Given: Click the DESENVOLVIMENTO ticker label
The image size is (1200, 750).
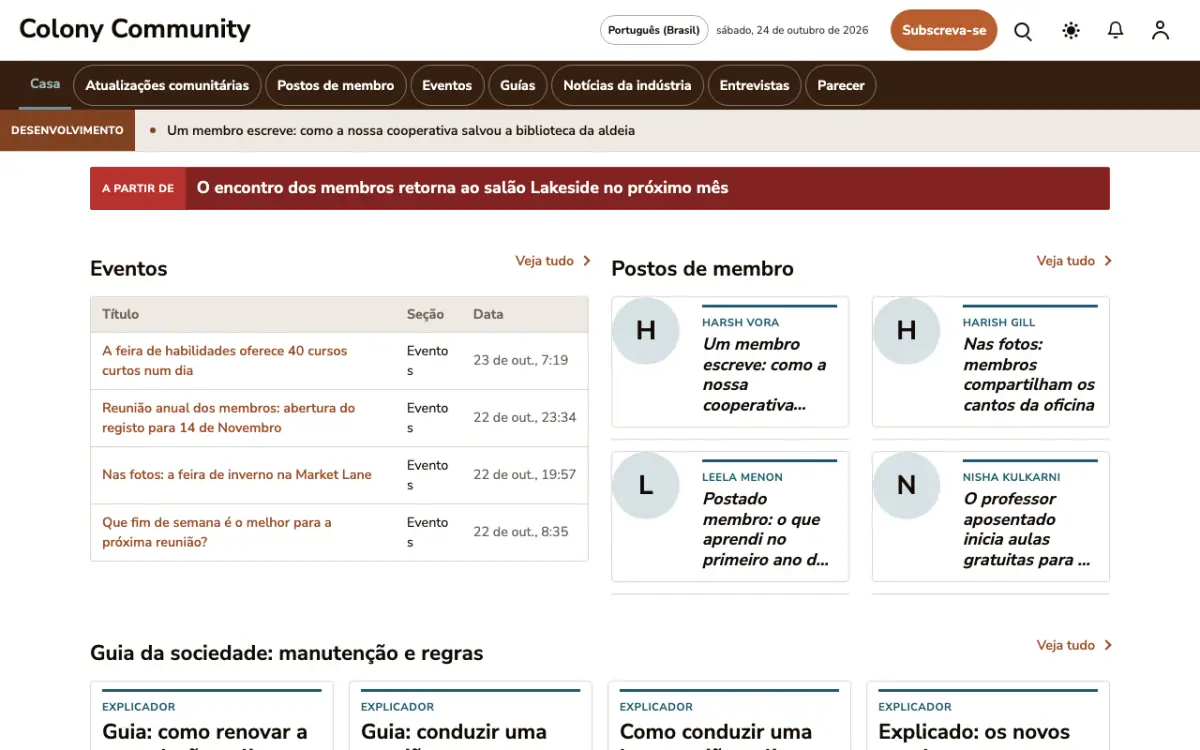Looking at the screenshot, I should [x=67, y=130].
